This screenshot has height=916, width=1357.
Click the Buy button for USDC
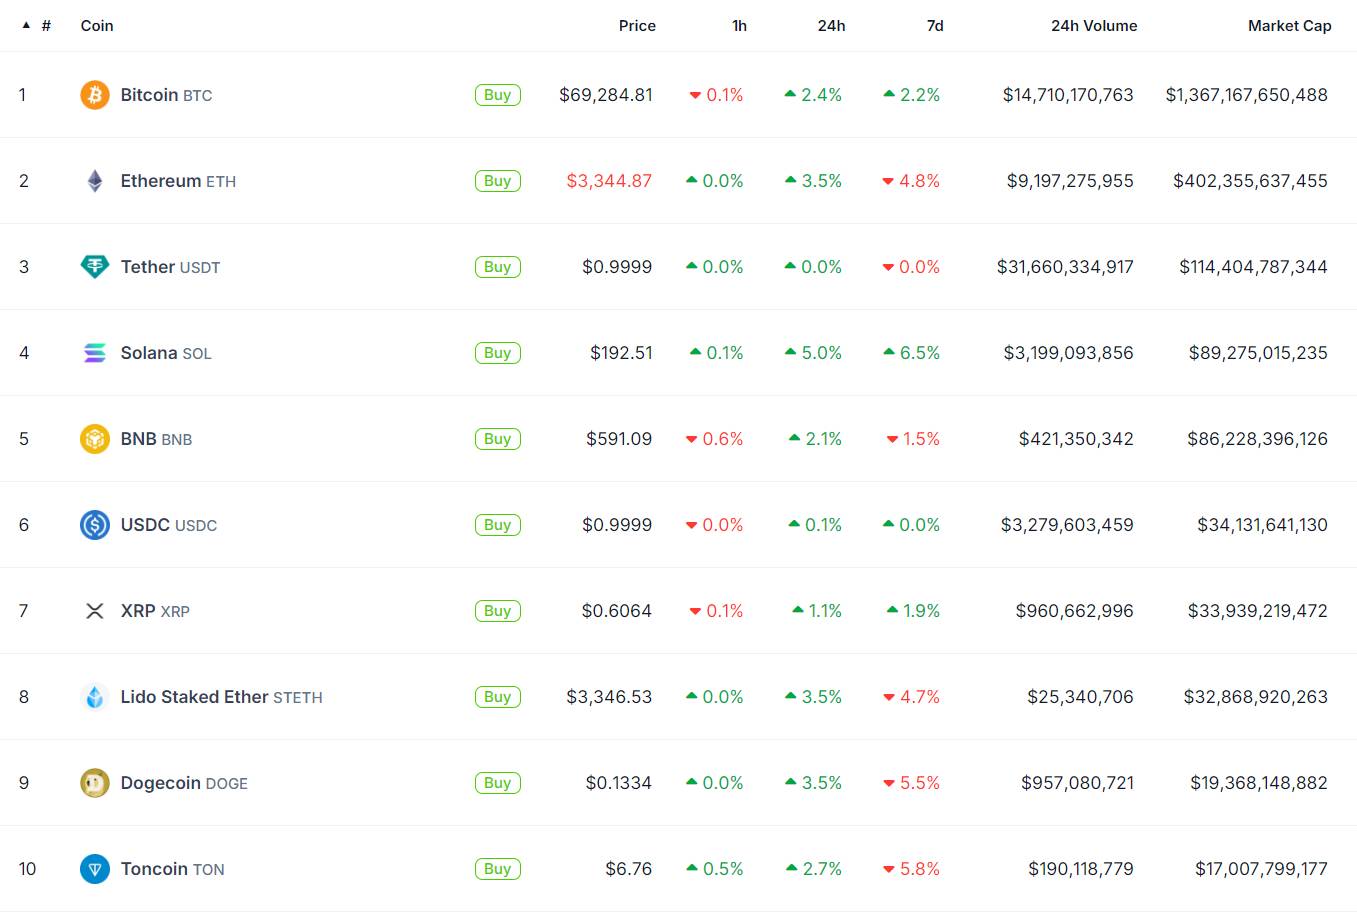pos(498,525)
